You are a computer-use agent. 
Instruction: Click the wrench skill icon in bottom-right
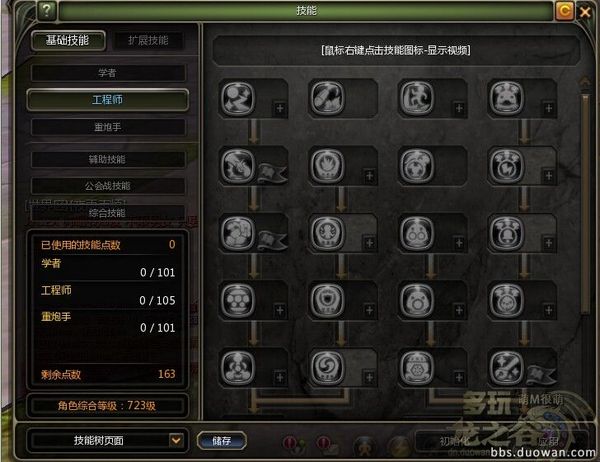[x=507, y=367]
